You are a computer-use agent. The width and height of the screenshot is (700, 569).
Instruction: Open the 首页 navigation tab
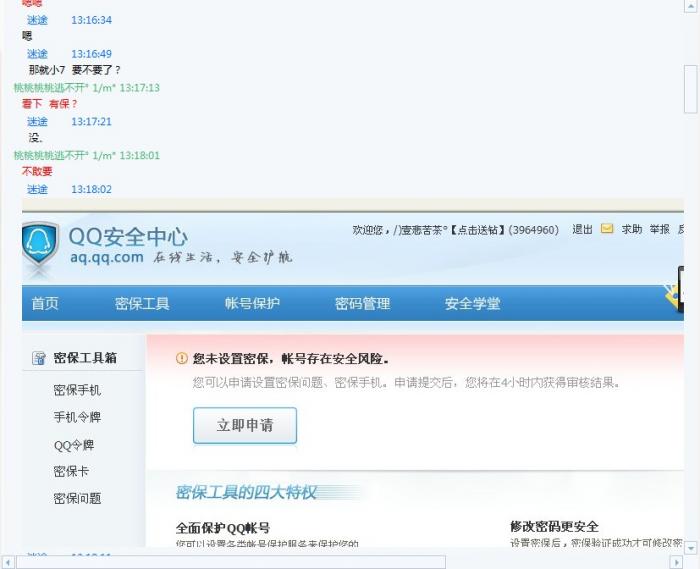45,303
